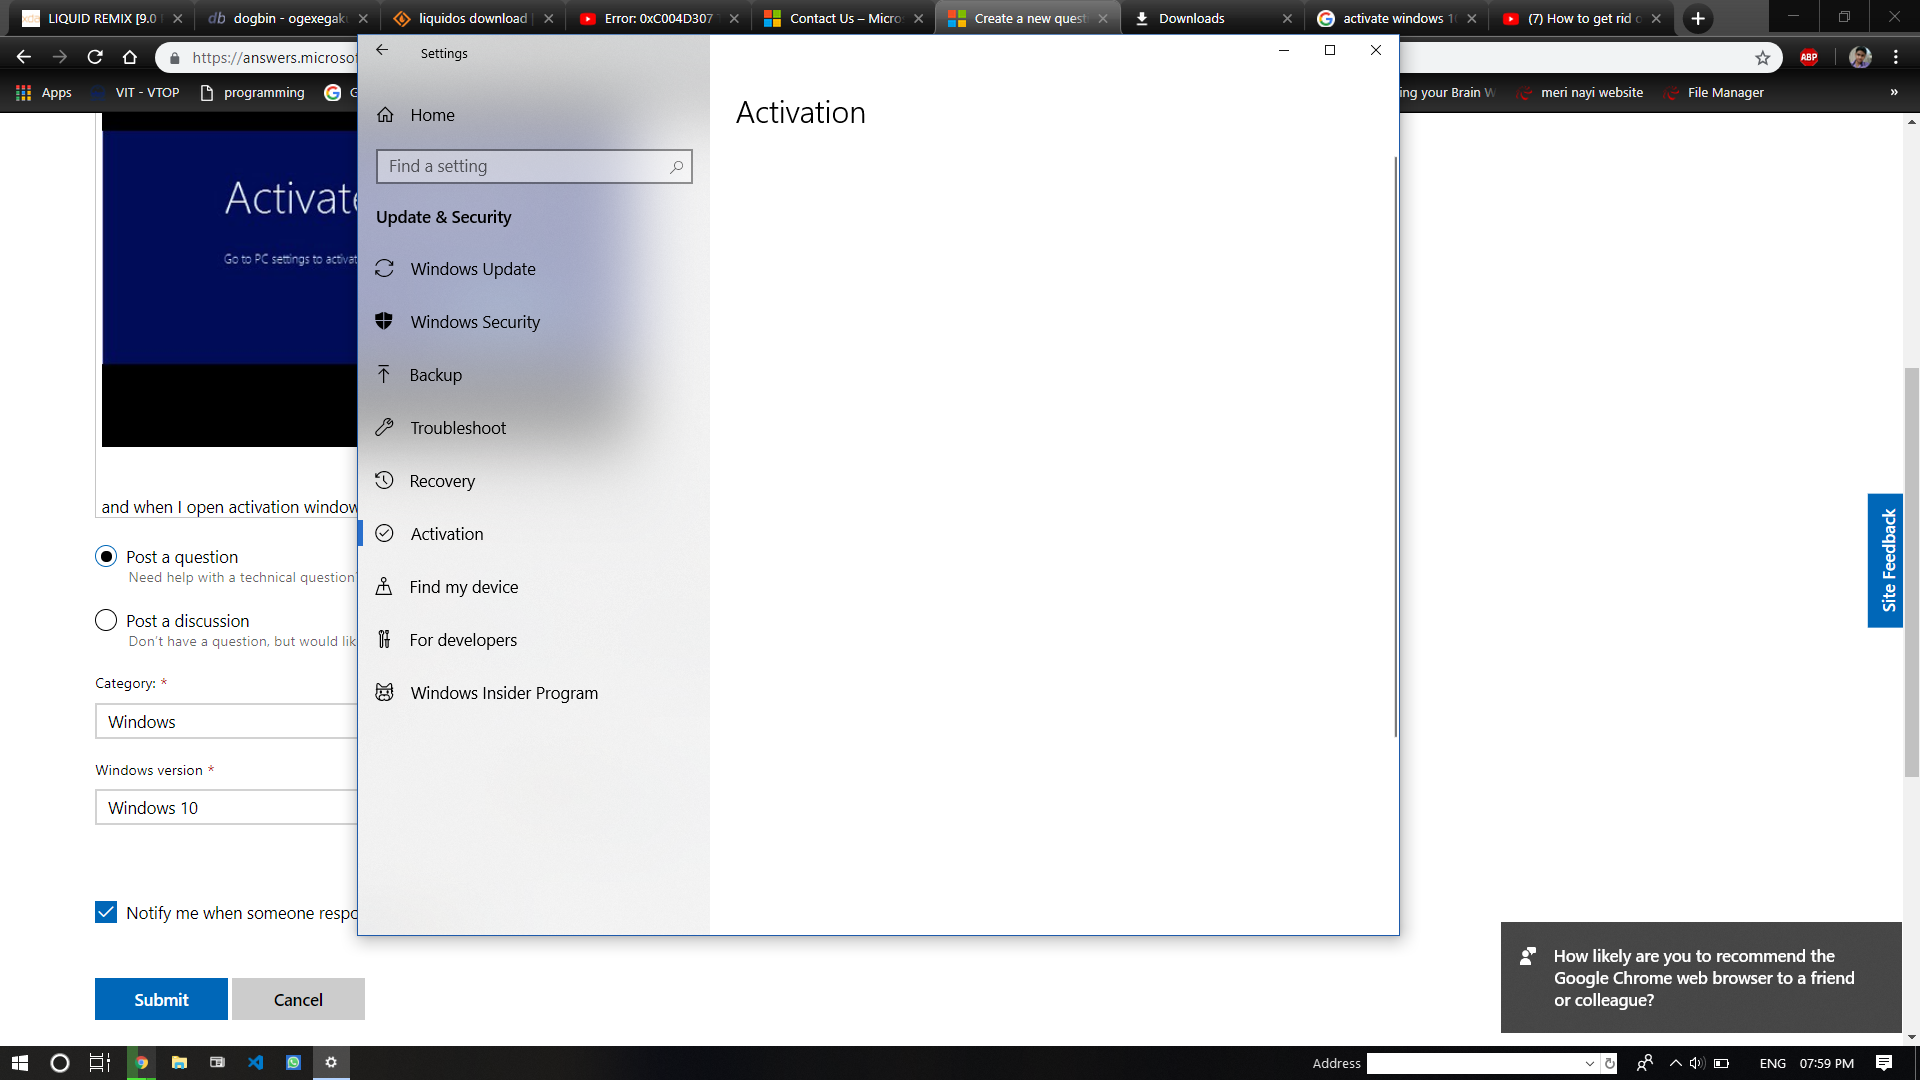This screenshot has height=1080, width=1920.
Task: Open Backup settings page
Action: (x=436, y=375)
